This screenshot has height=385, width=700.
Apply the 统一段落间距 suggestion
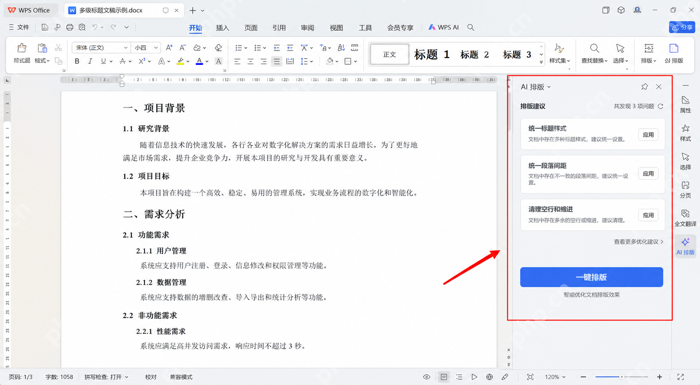[x=648, y=173]
